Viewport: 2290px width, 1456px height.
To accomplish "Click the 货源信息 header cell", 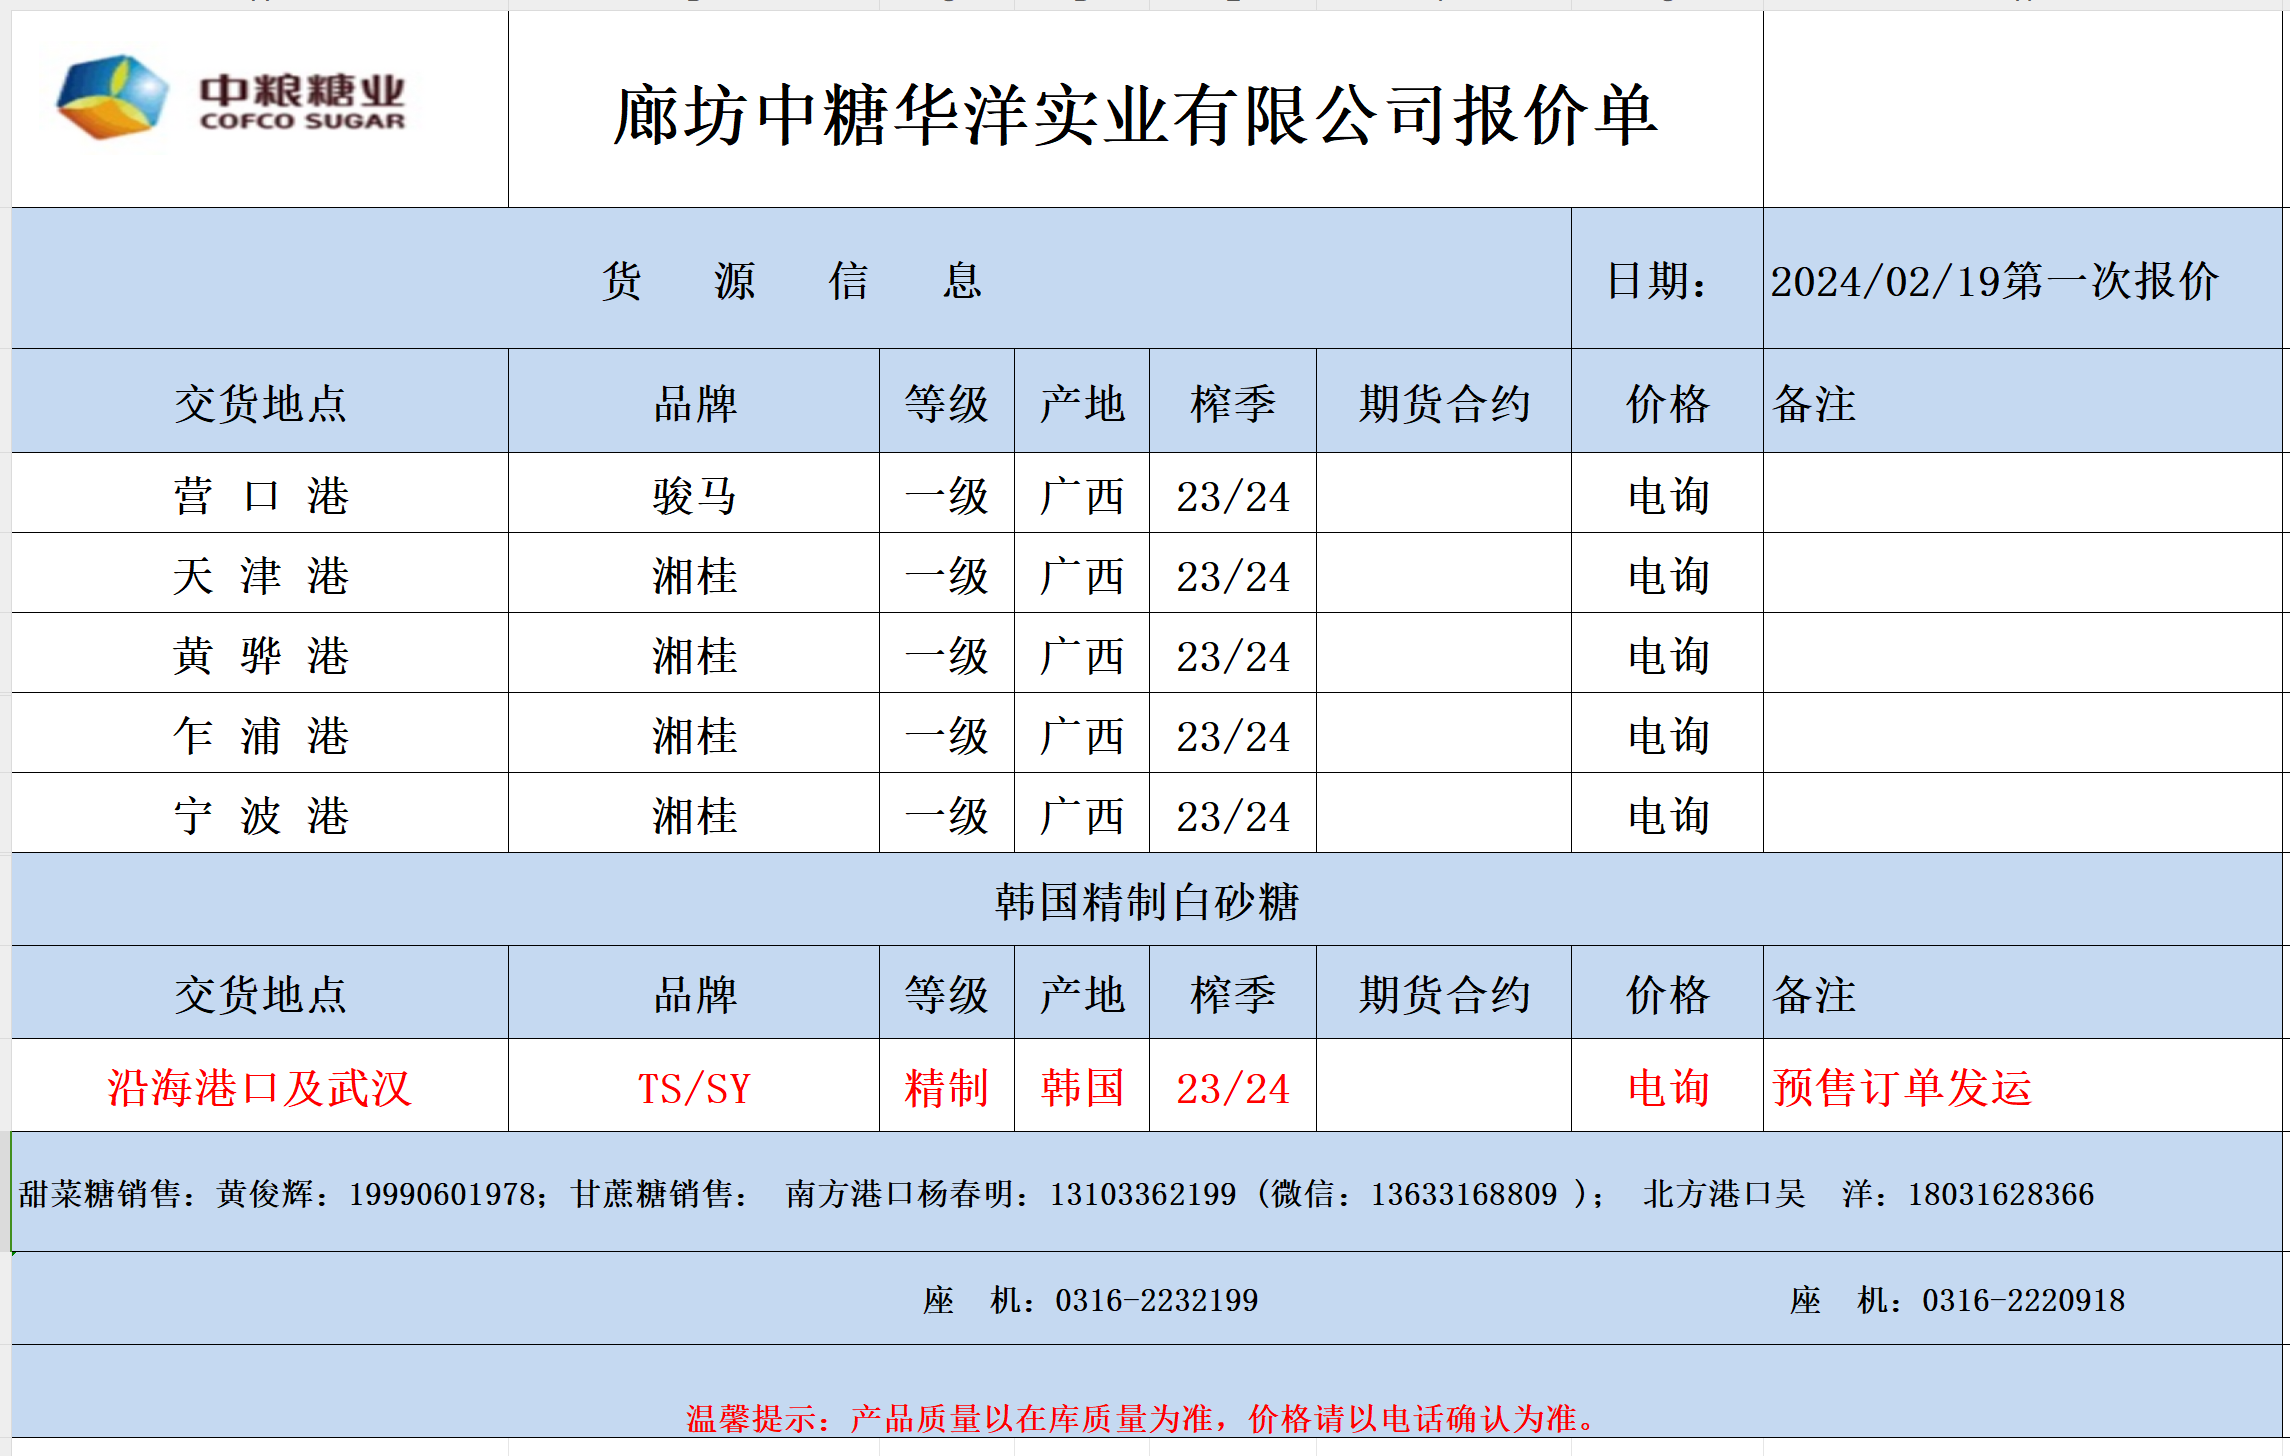I will [790, 280].
